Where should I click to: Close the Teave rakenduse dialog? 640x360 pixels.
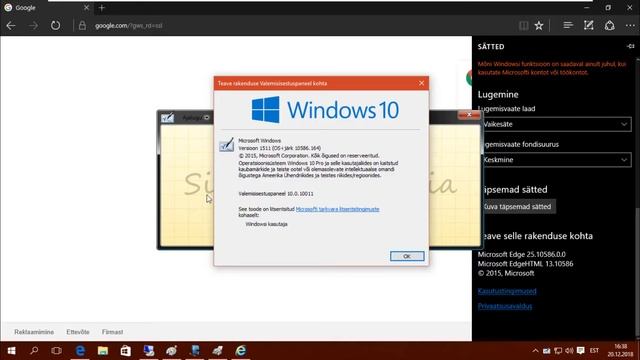(x=421, y=83)
